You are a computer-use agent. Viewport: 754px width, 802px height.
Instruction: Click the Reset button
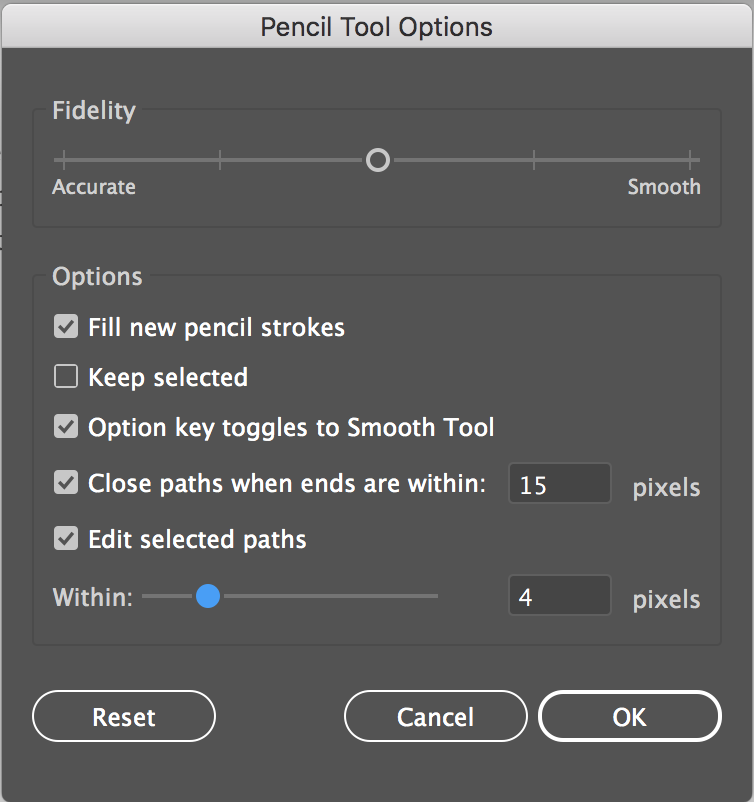tap(124, 716)
